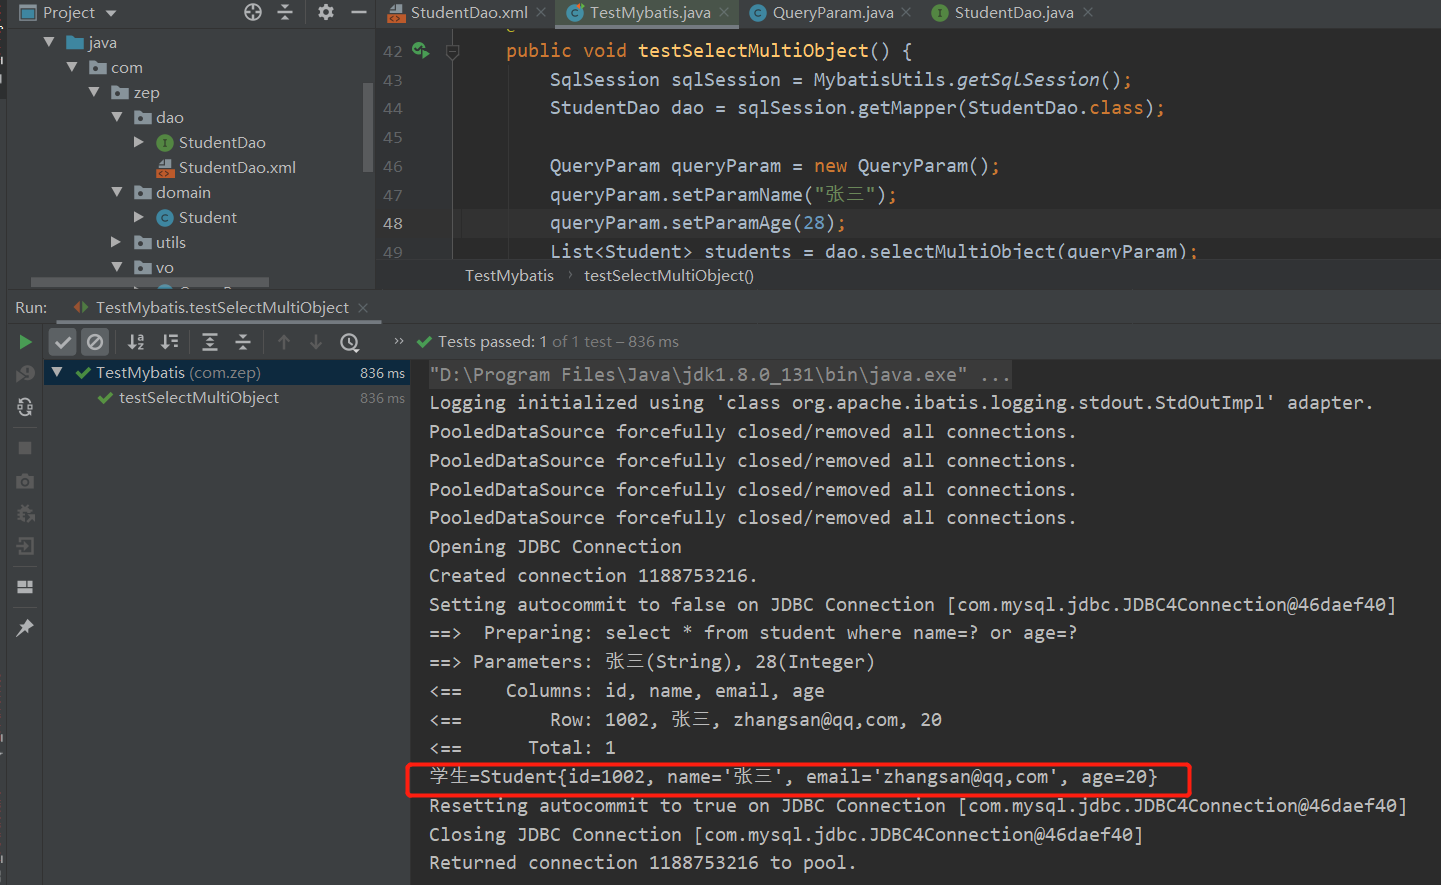Click the Stop process square icon
Image resolution: width=1441 pixels, height=885 pixels.
coord(25,448)
